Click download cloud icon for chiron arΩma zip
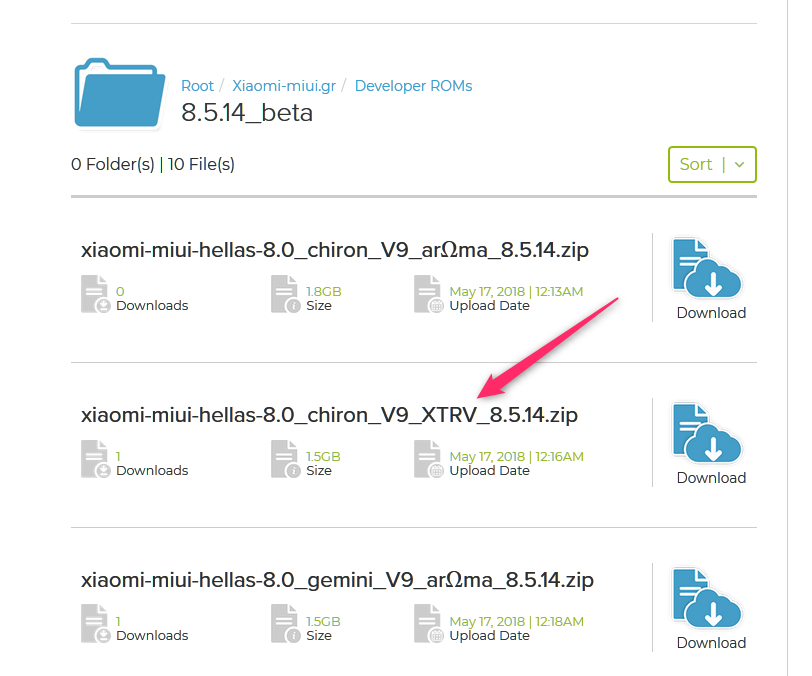 click(708, 267)
